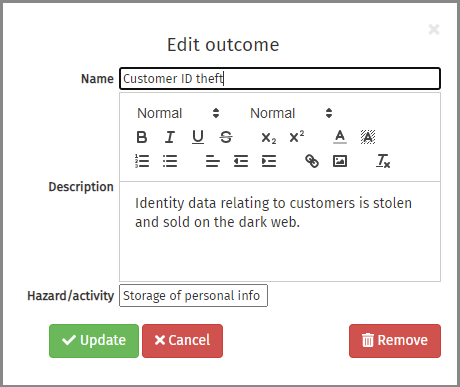Screen dimensions: 460x387
Task: Insert a hyperlink
Action: pyautogui.click(x=312, y=161)
